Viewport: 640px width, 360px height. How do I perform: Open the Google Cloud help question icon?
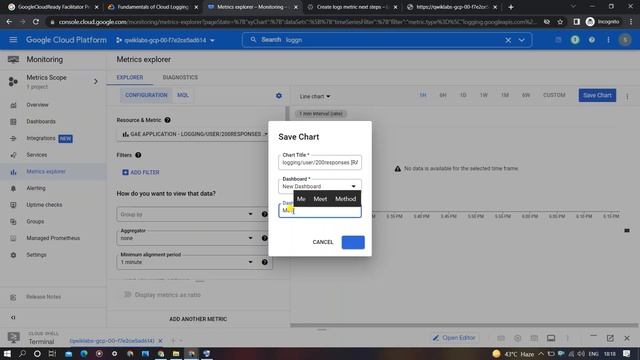(592, 40)
